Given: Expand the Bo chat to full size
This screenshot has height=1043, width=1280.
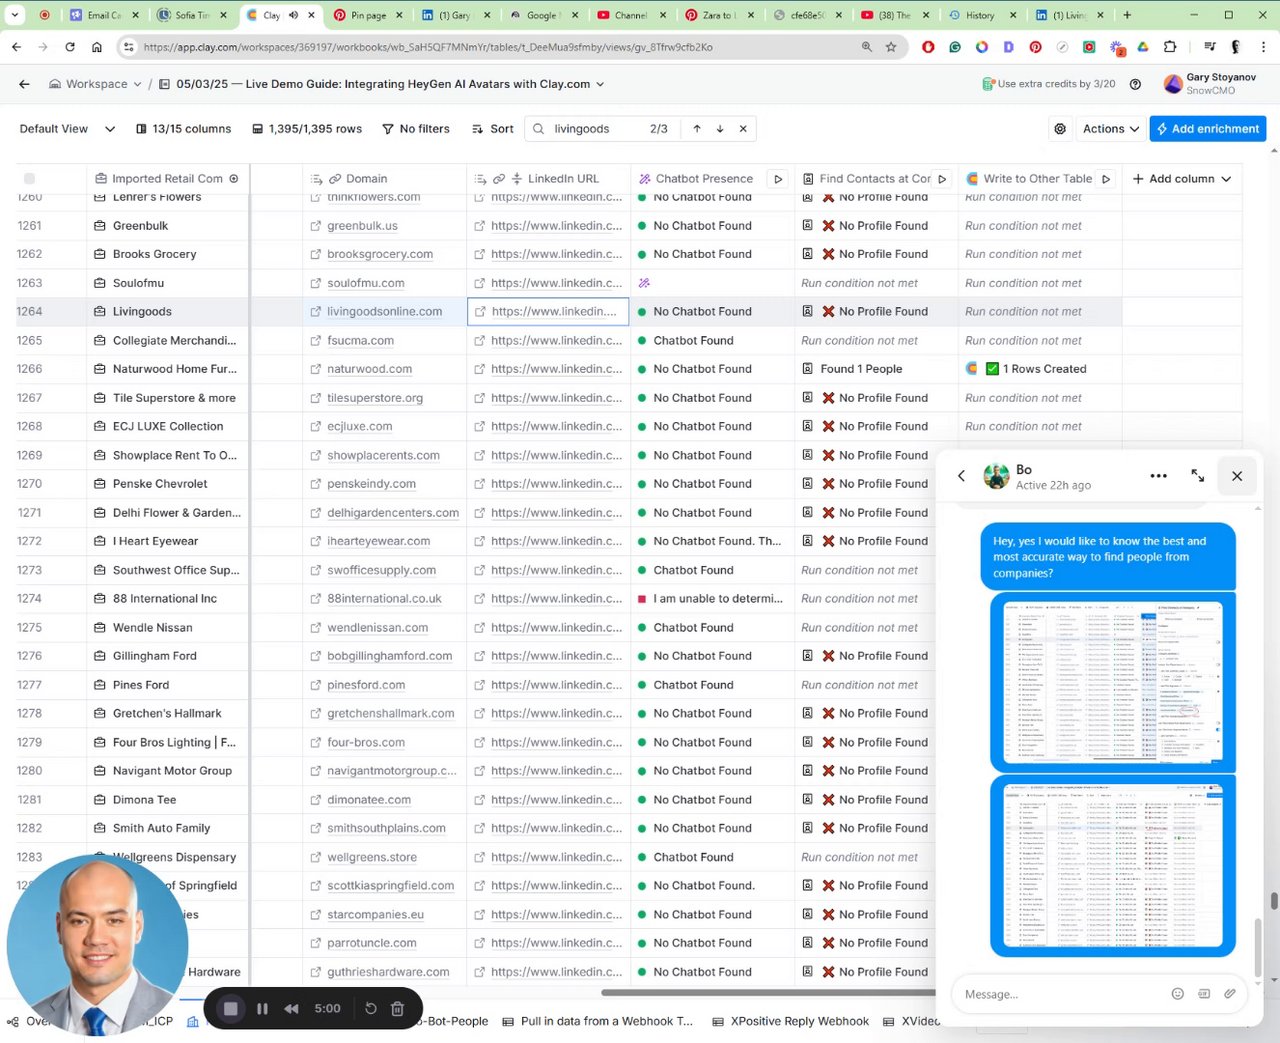Looking at the screenshot, I should coord(1198,476).
